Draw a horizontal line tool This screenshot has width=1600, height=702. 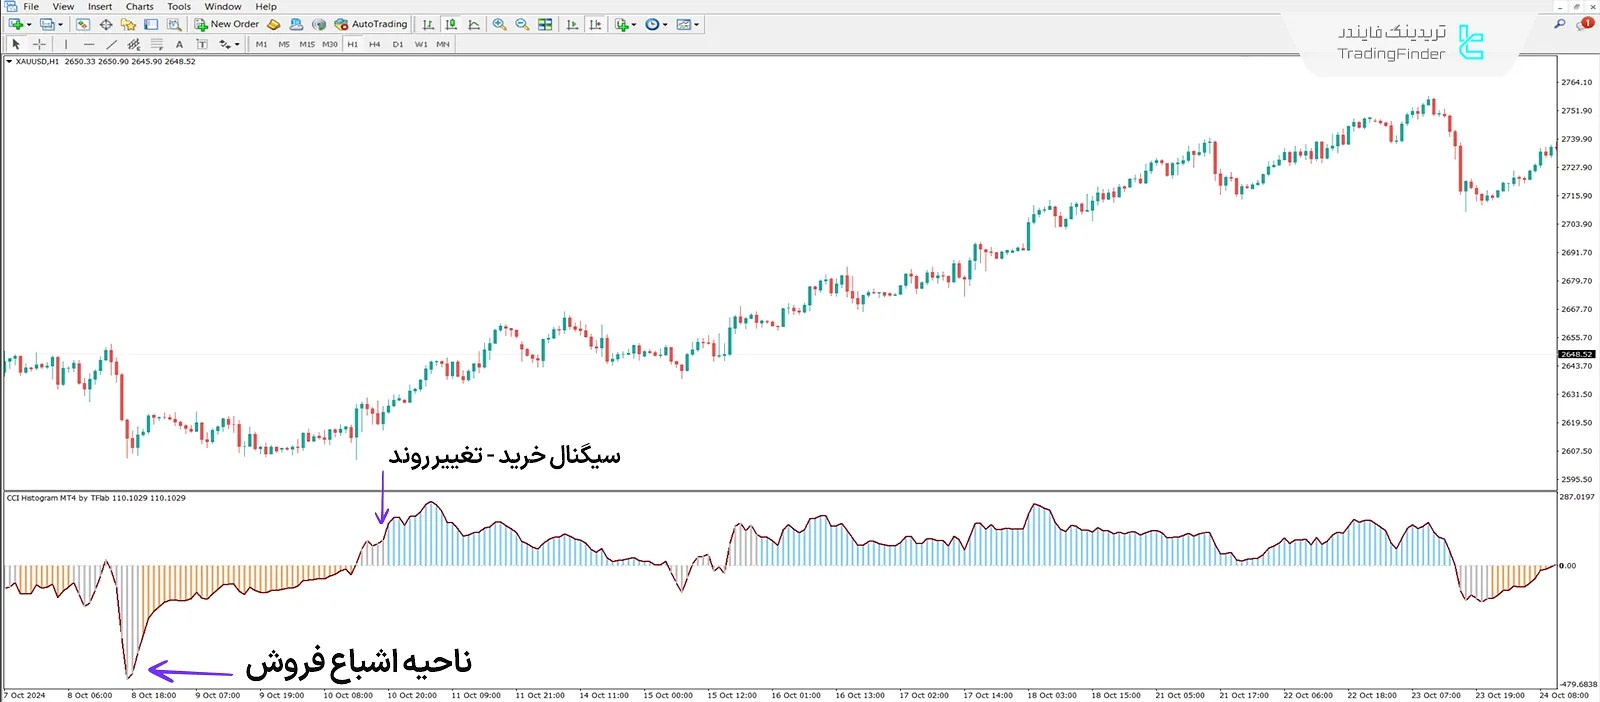point(89,44)
